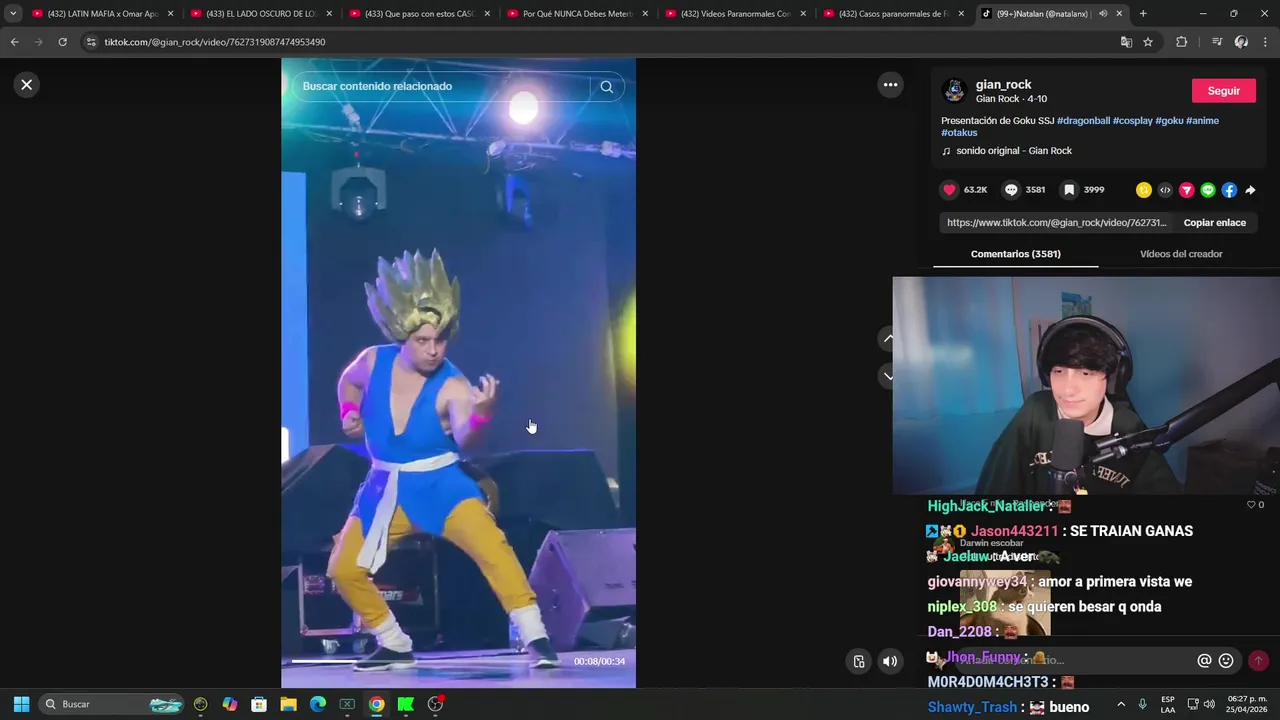
Task: Click gian_rock username link
Action: [x=1003, y=85]
